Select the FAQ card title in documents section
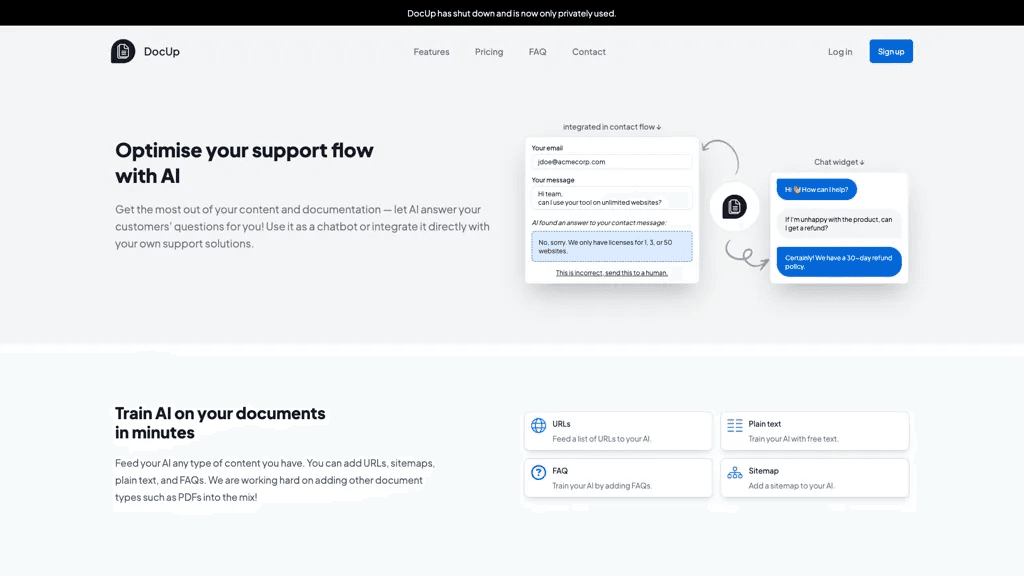This screenshot has width=1024, height=576. coord(560,471)
